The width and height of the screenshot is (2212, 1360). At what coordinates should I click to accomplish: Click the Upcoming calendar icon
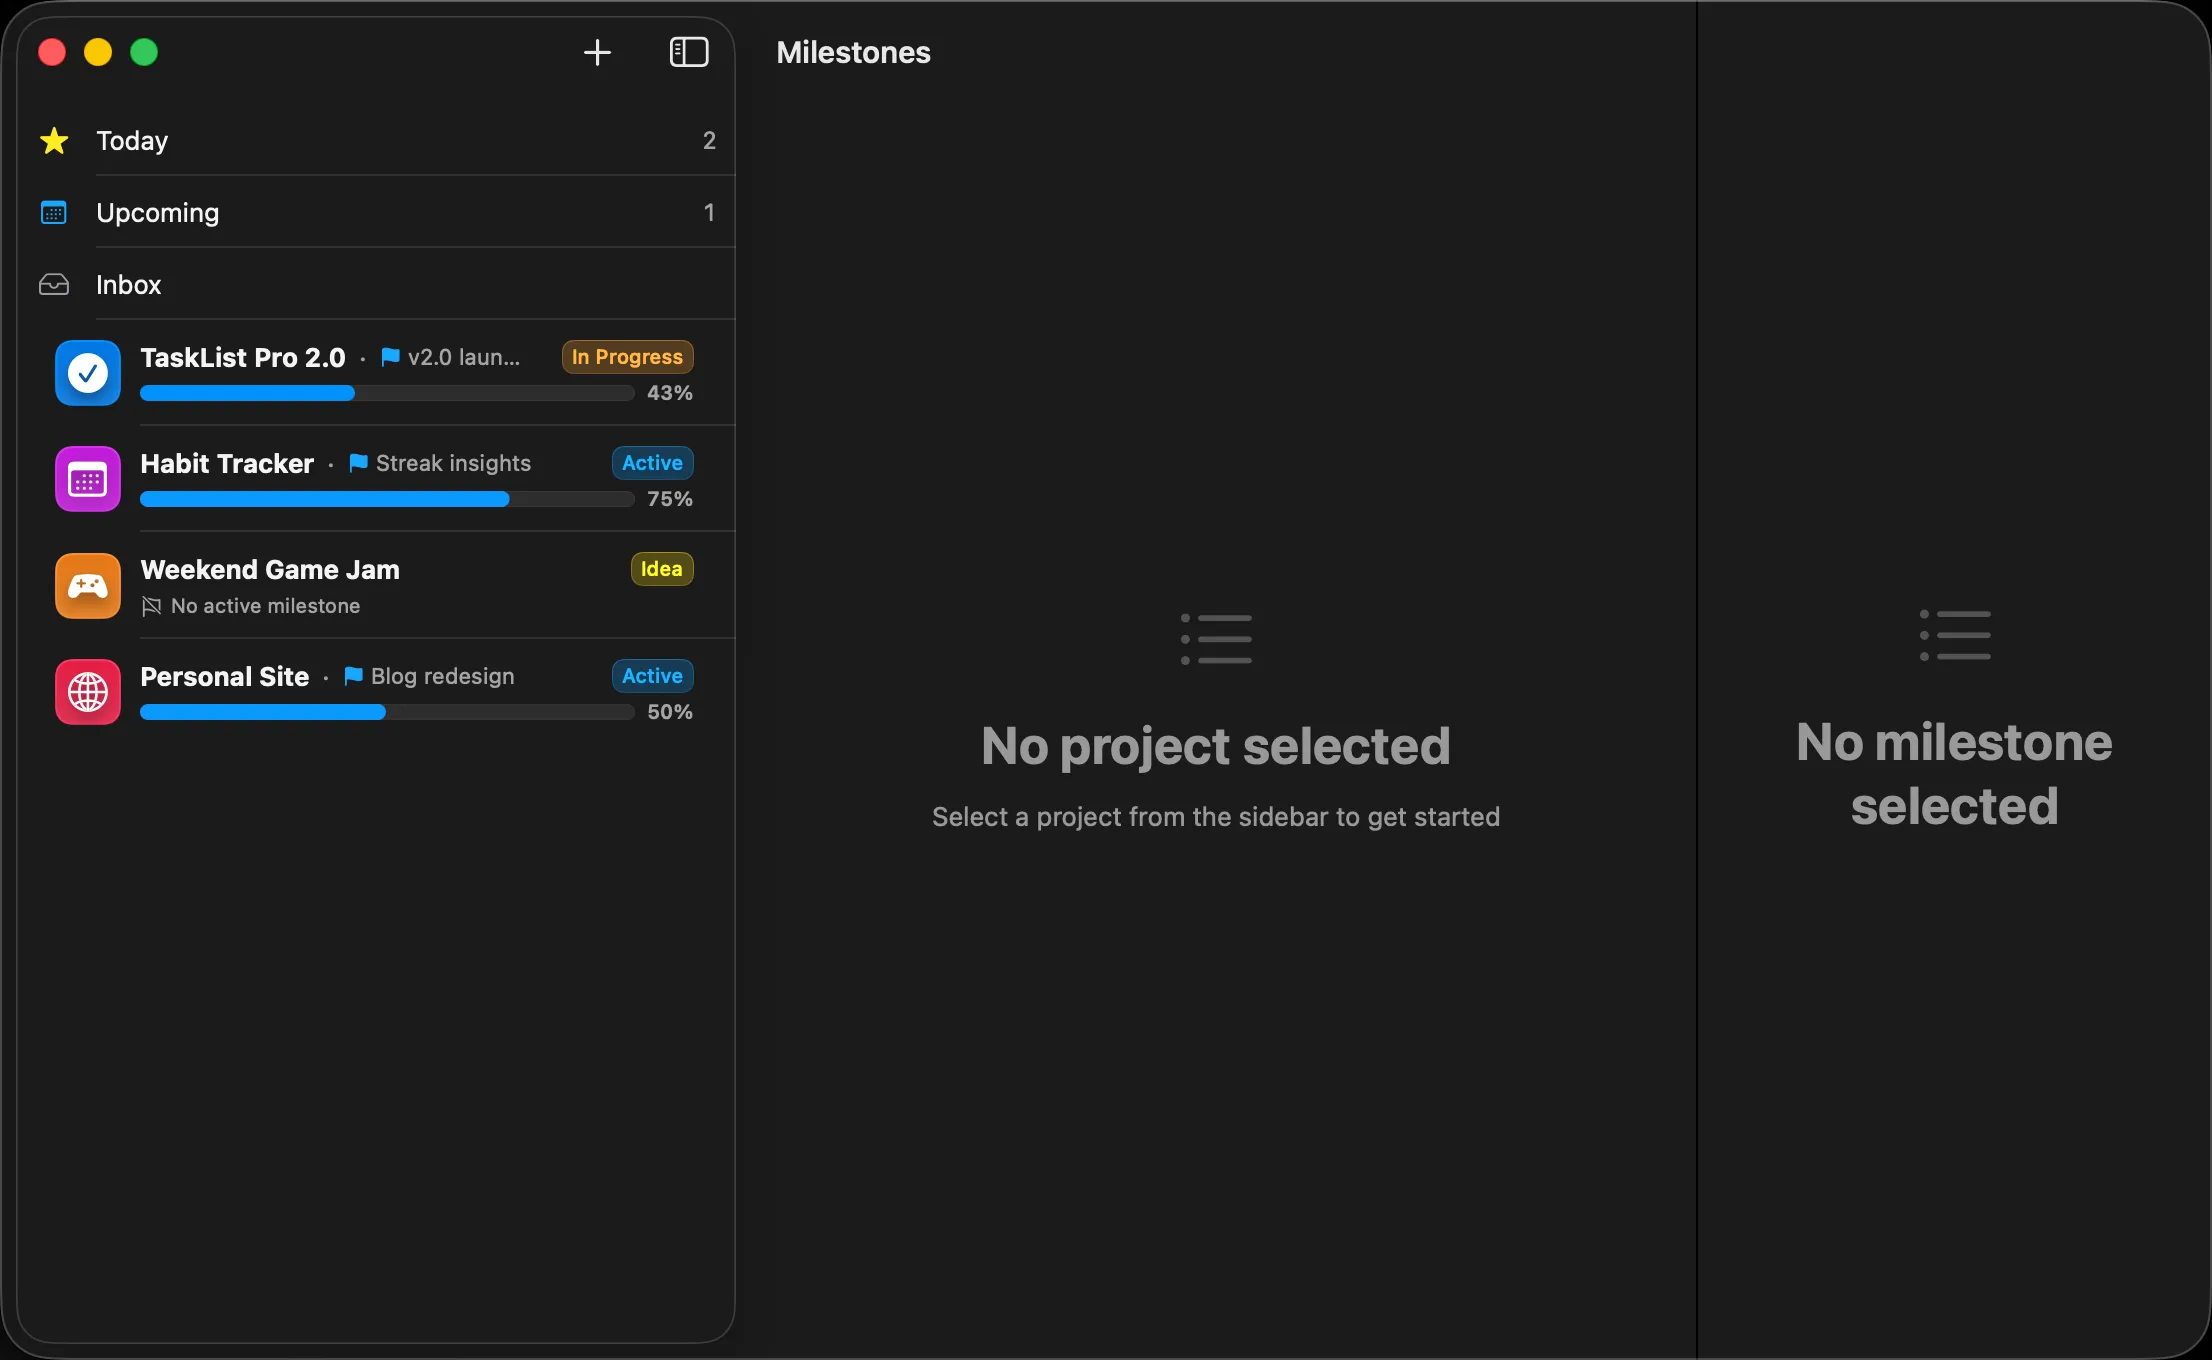pyautogui.click(x=54, y=212)
